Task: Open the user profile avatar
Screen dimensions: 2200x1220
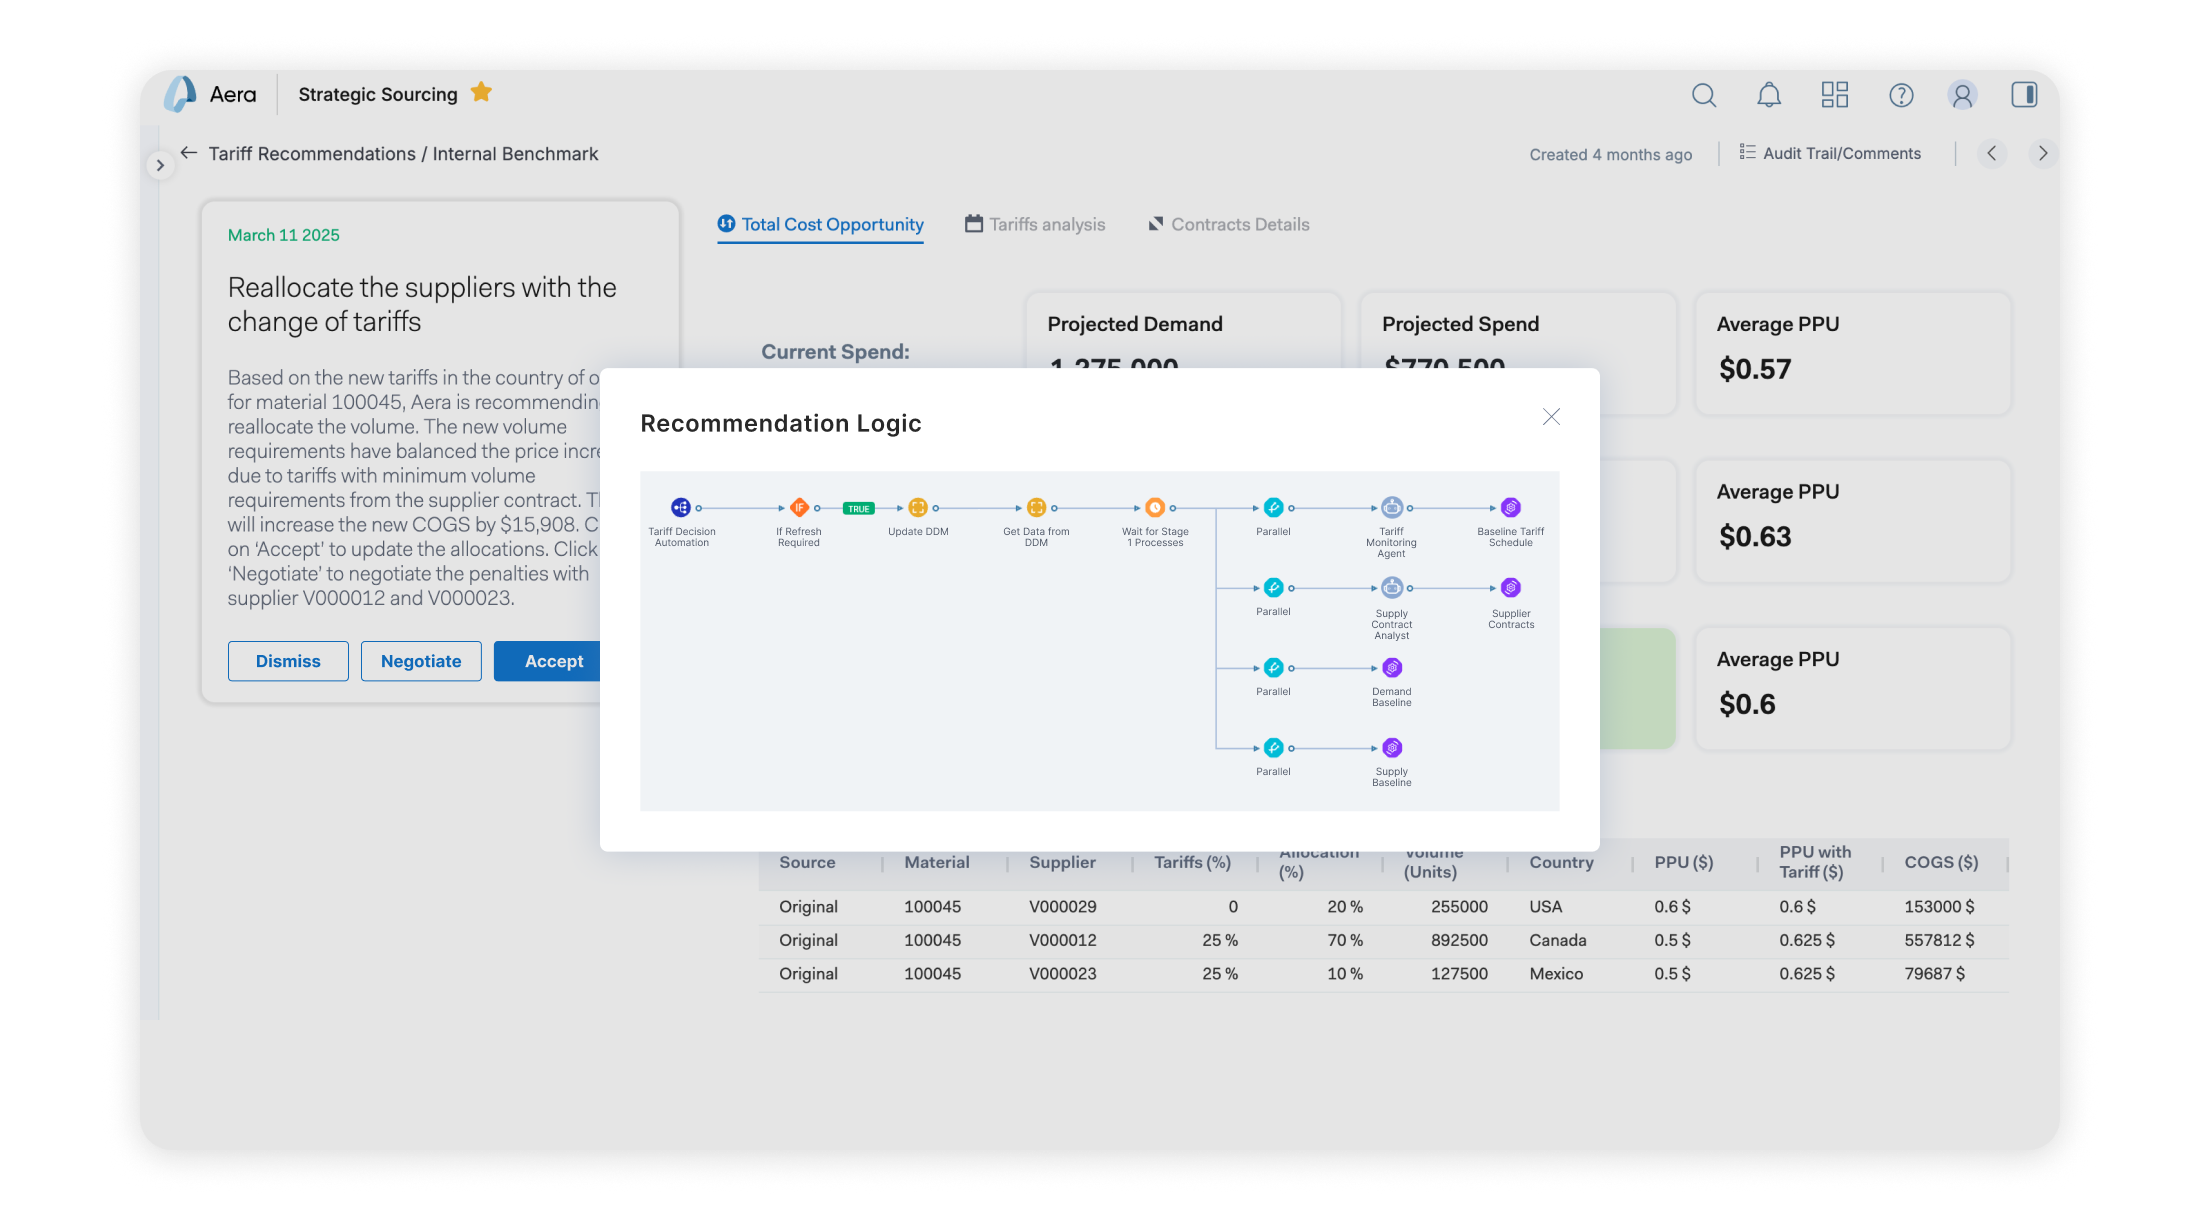Action: [1962, 95]
